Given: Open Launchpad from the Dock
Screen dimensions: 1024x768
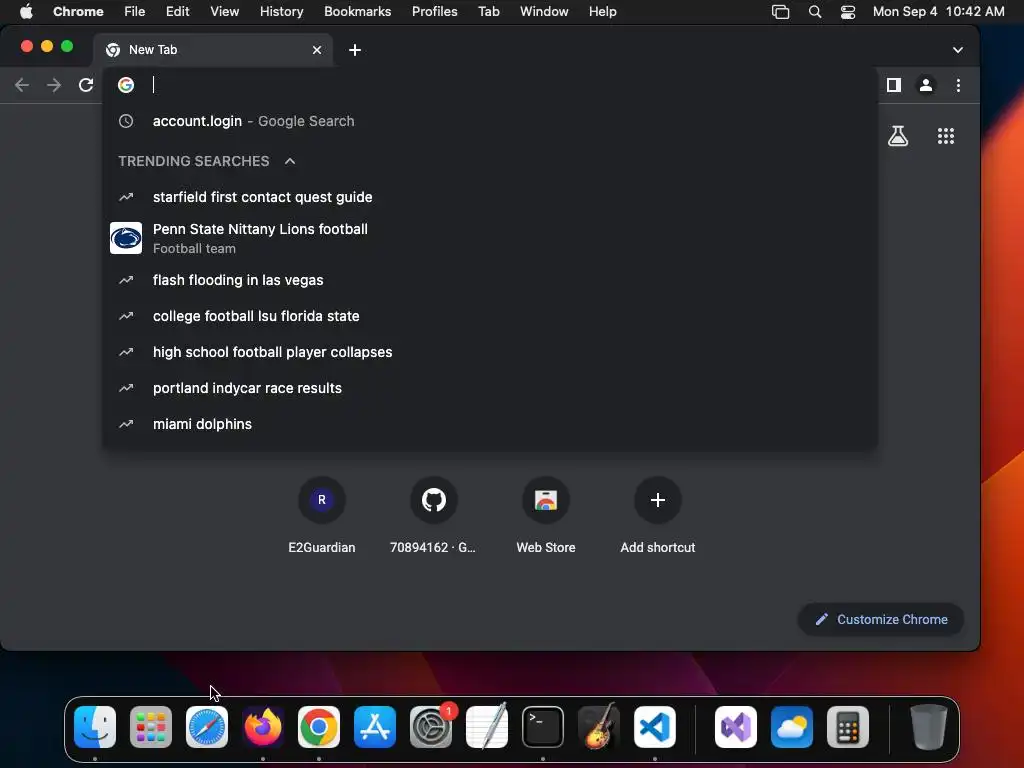Looking at the screenshot, I should [x=151, y=727].
